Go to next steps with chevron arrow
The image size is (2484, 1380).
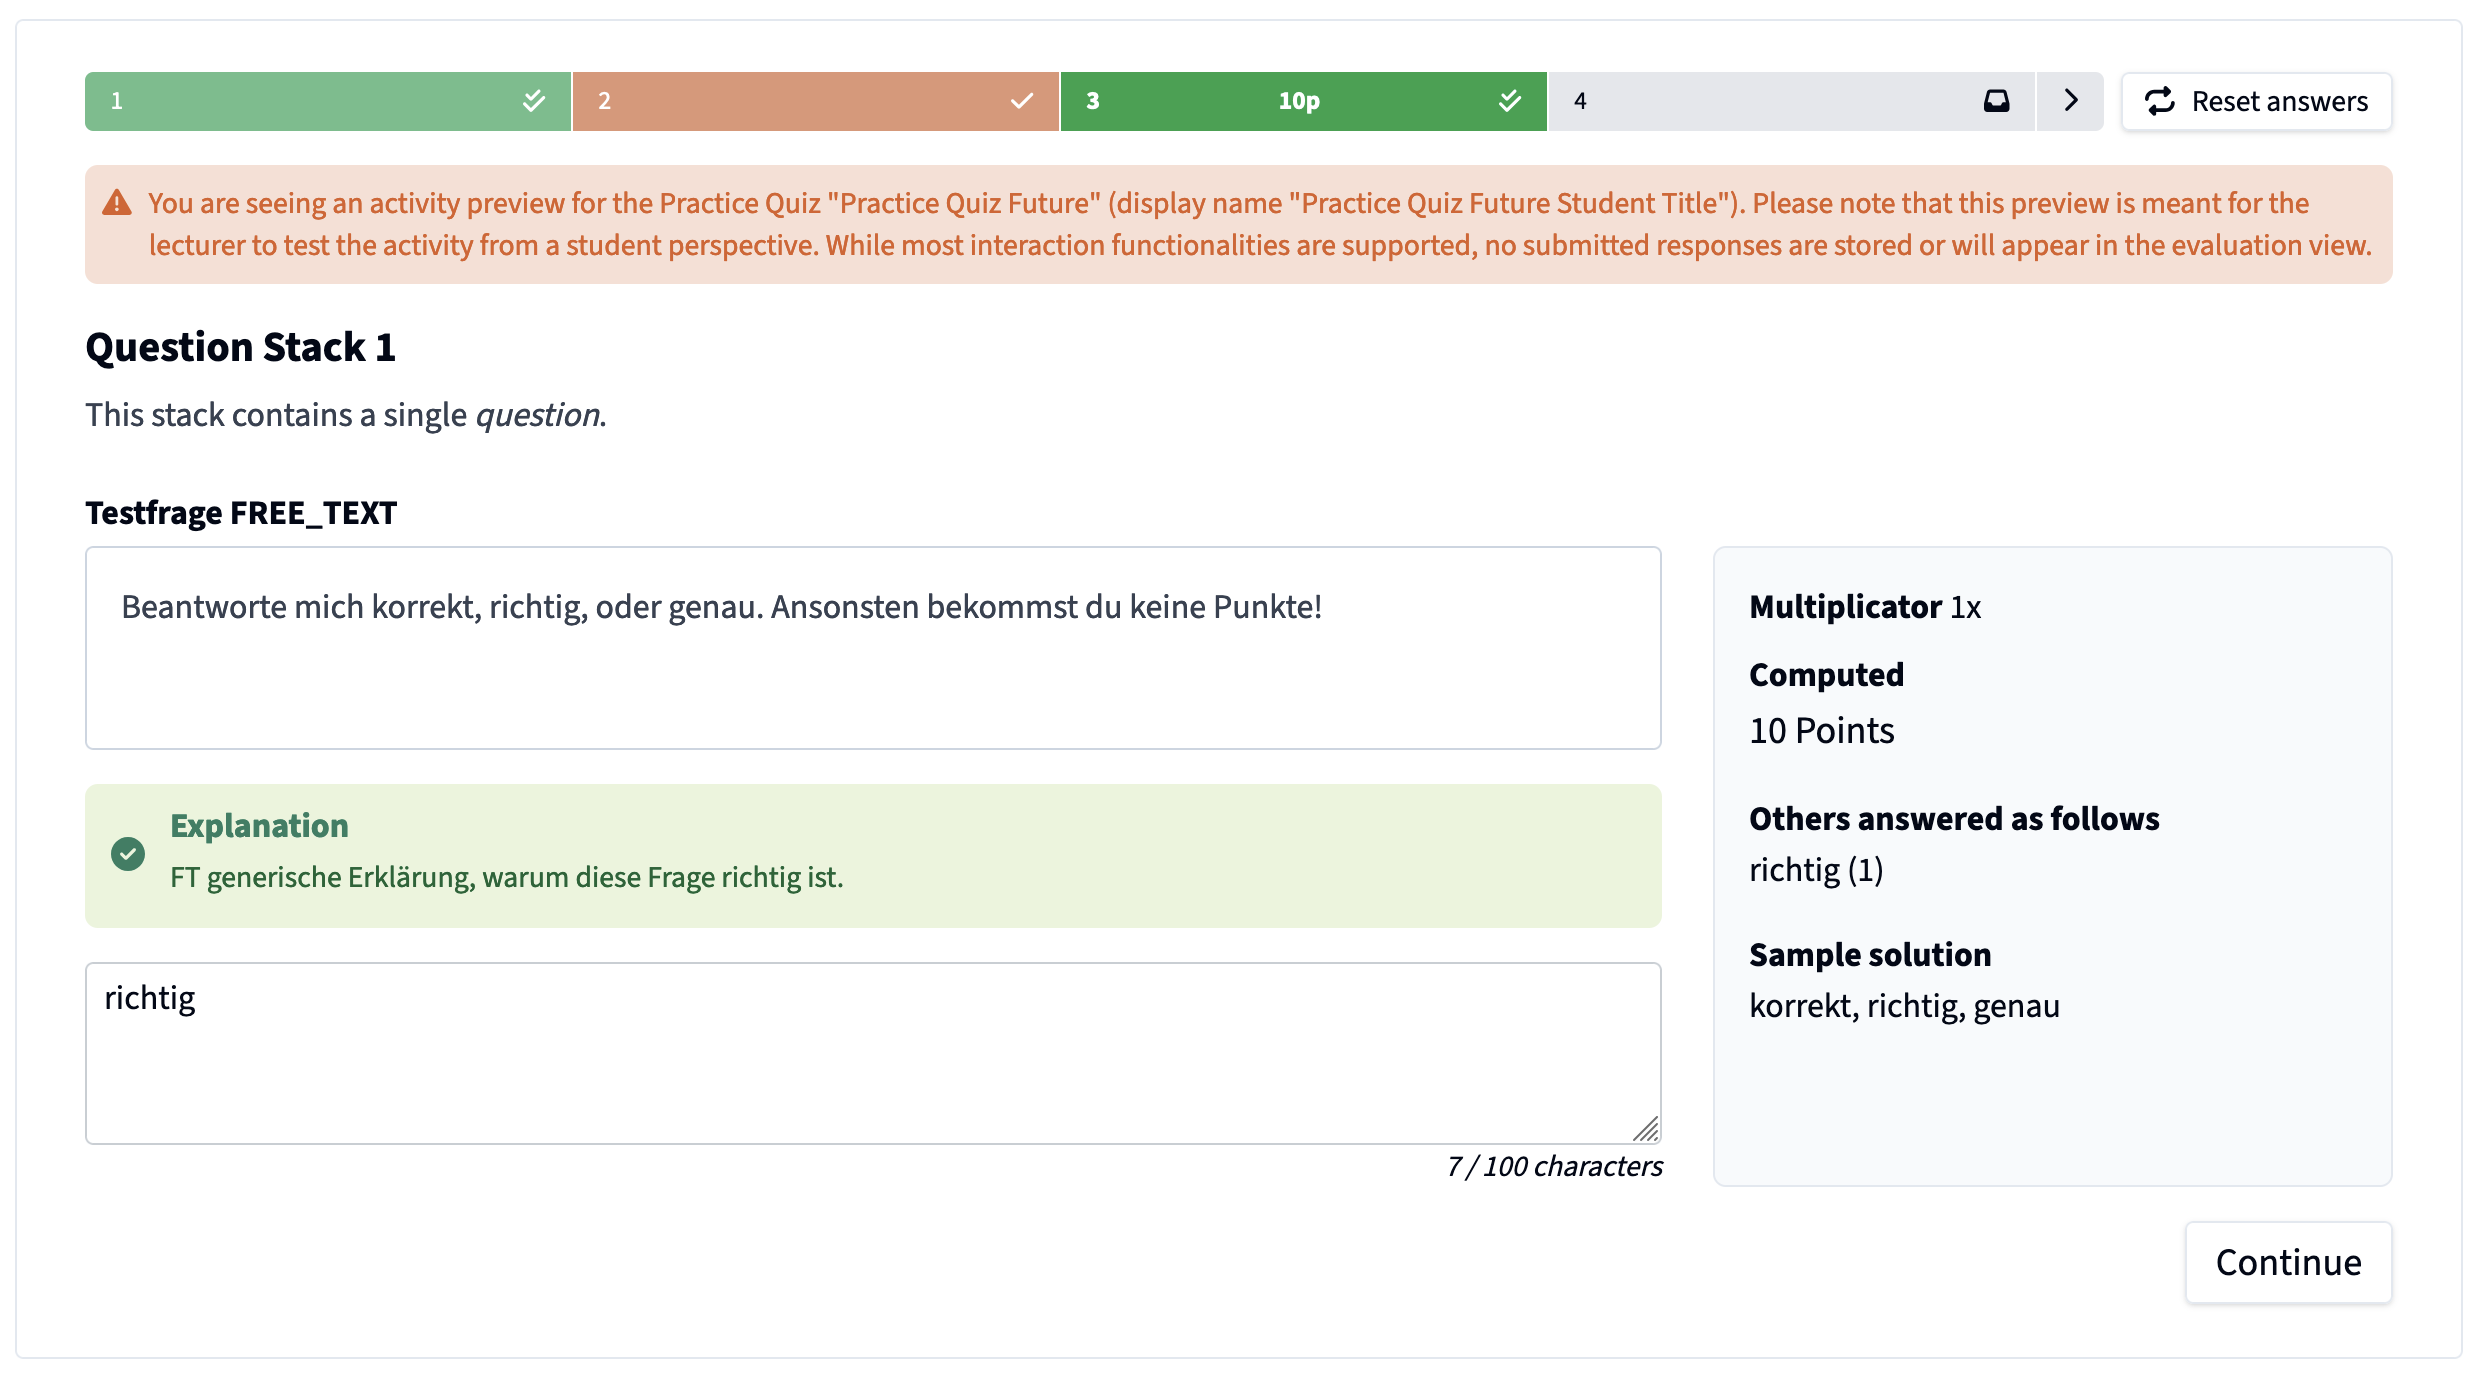tap(2071, 101)
